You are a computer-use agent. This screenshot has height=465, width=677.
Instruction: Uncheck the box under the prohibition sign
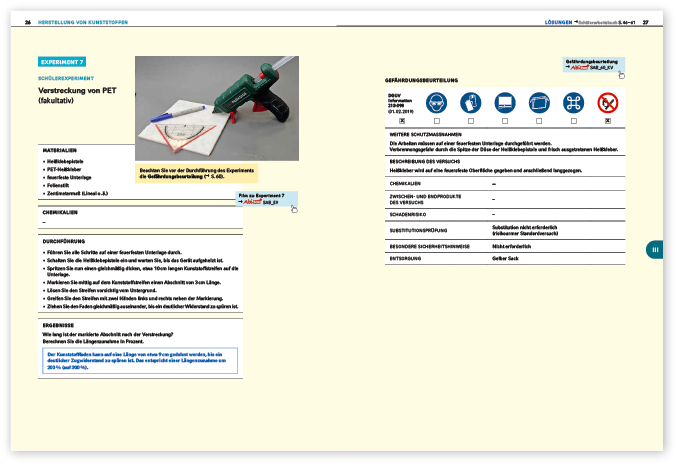[608, 121]
